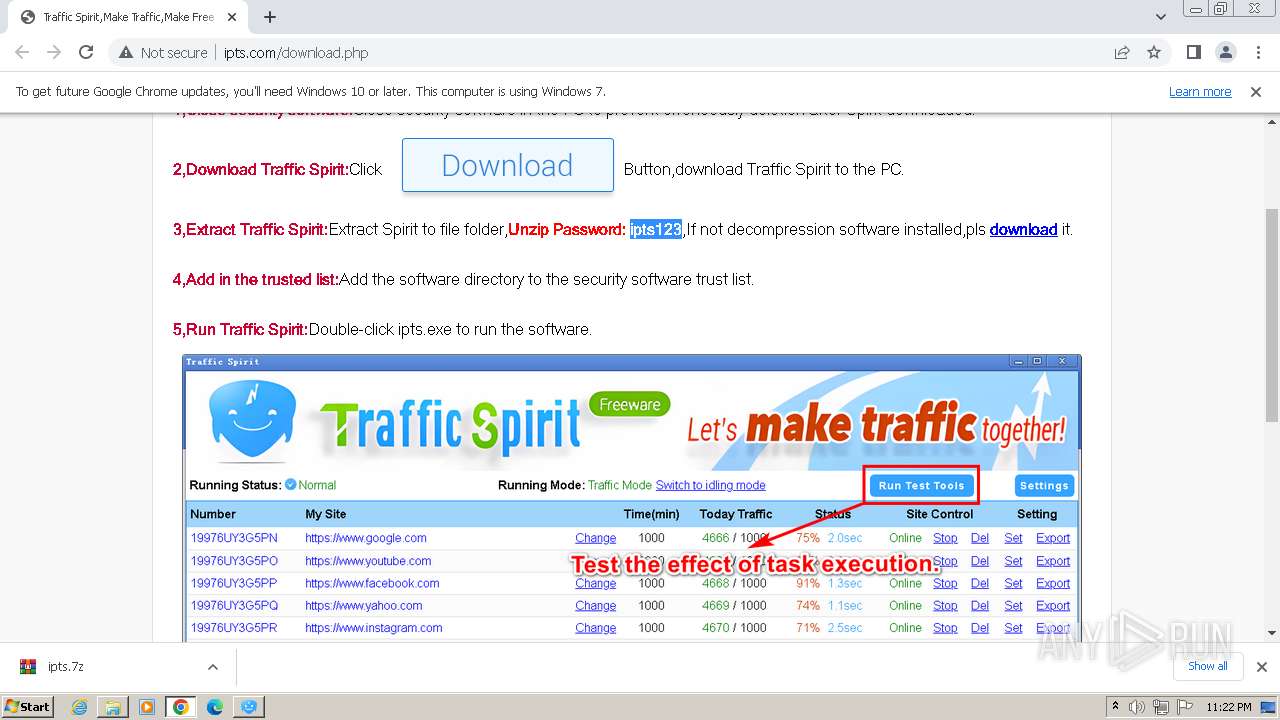Launch Internet Explorer from taskbar
The image size is (1280, 720).
79,707
